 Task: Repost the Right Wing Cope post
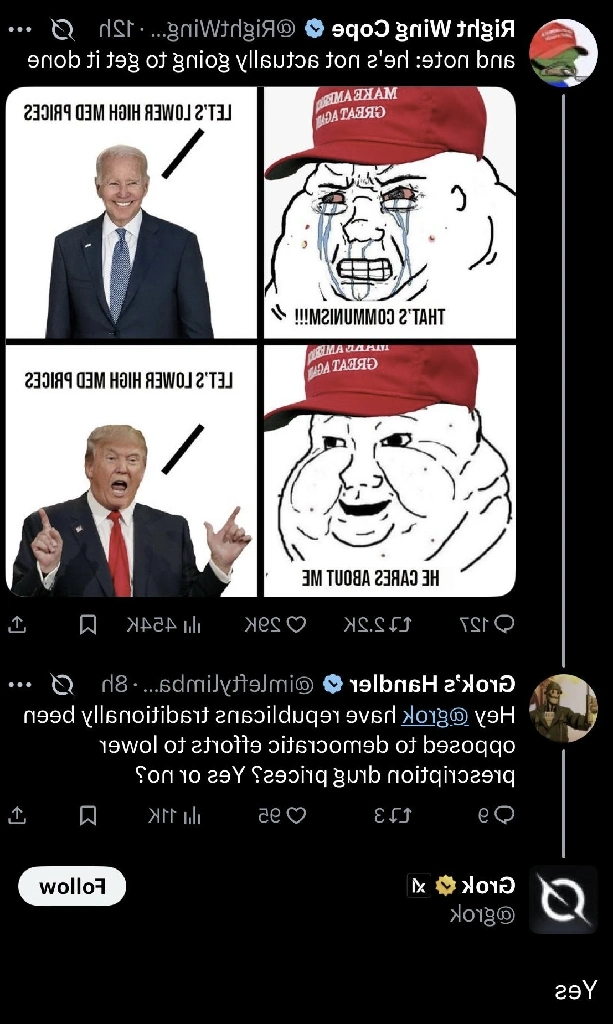378,624
